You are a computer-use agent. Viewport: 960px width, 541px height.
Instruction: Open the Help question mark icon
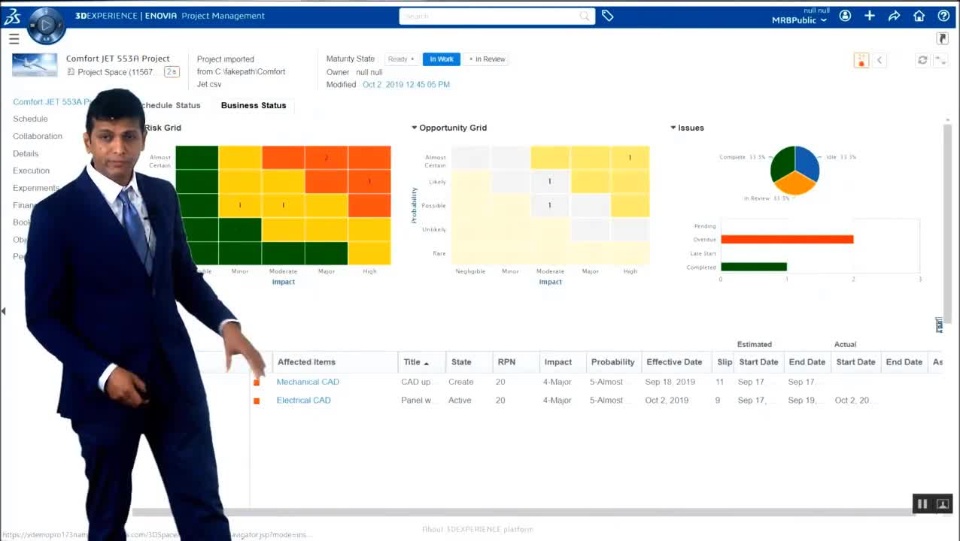(x=943, y=16)
